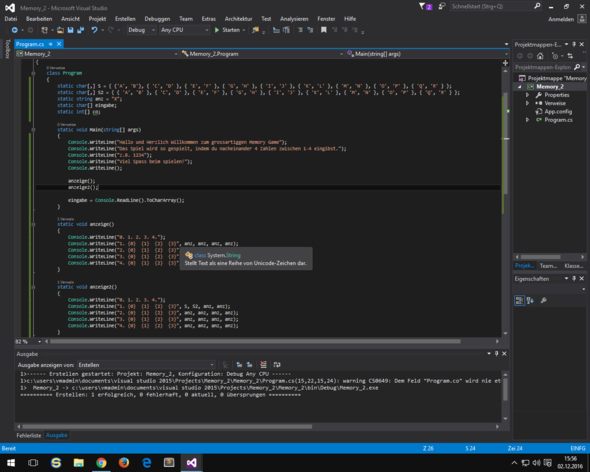This screenshot has height=472, width=590.
Task: Open the Ausgabe anzeigen von dropdown
Action: coord(146,365)
